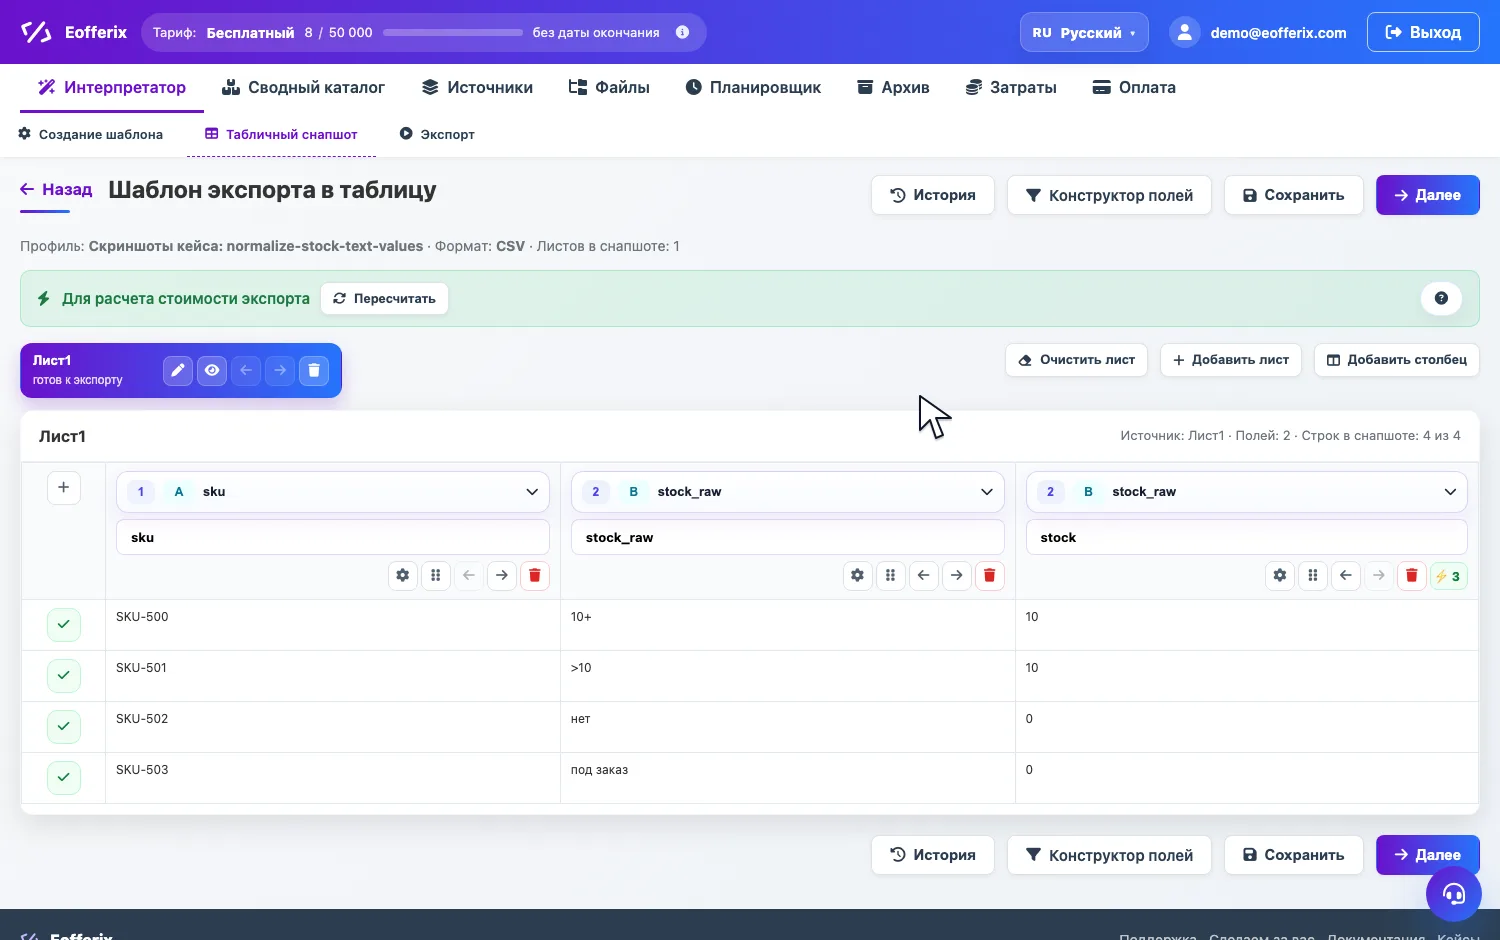The width and height of the screenshot is (1500, 940).
Task: Click Пересчитать button
Action: 384,298
